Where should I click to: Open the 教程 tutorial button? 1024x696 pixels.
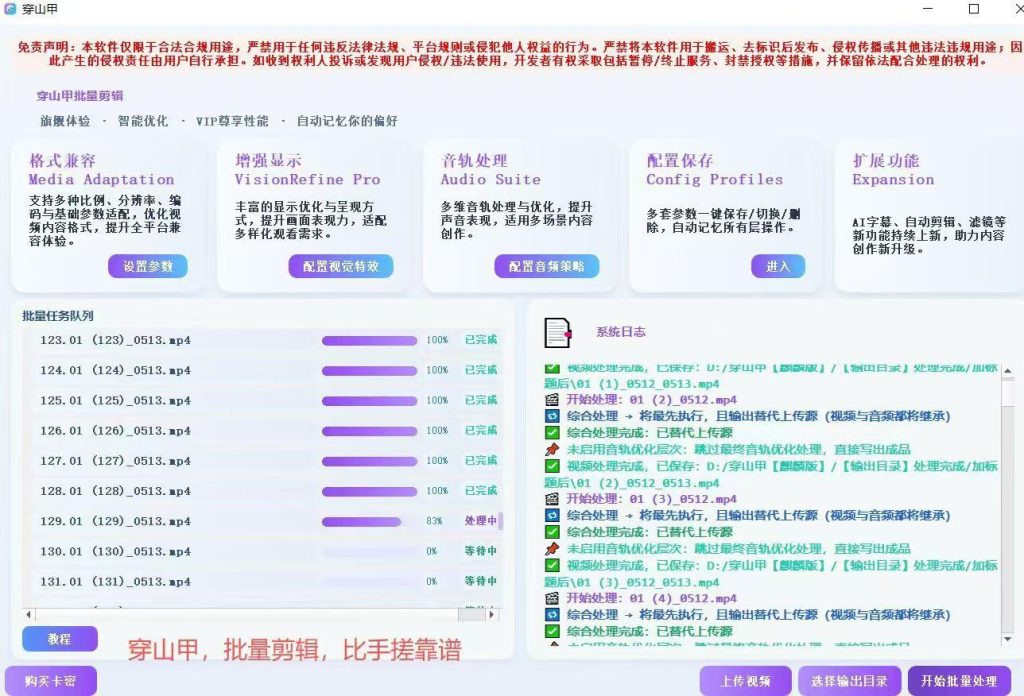click(59, 639)
